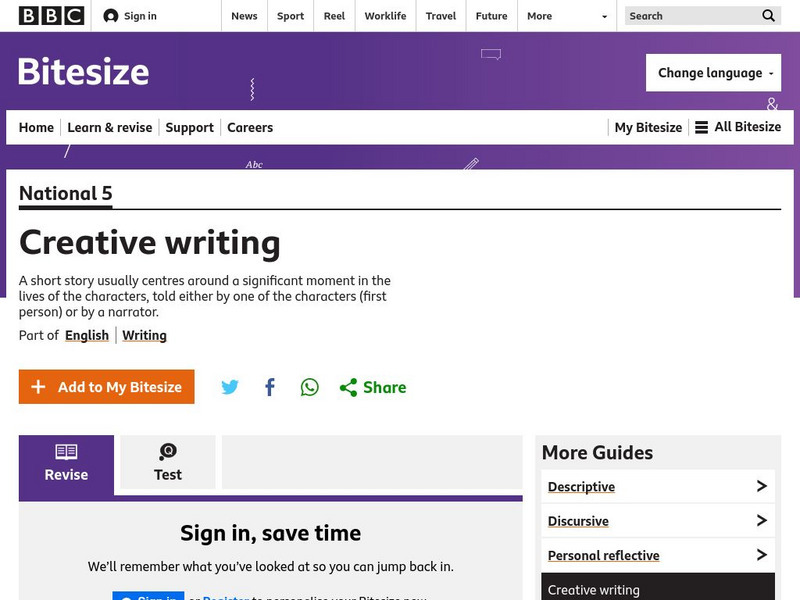The width and height of the screenshot is (800, 600).
Task: Open the Travel menu item
Action: [441, 16]
